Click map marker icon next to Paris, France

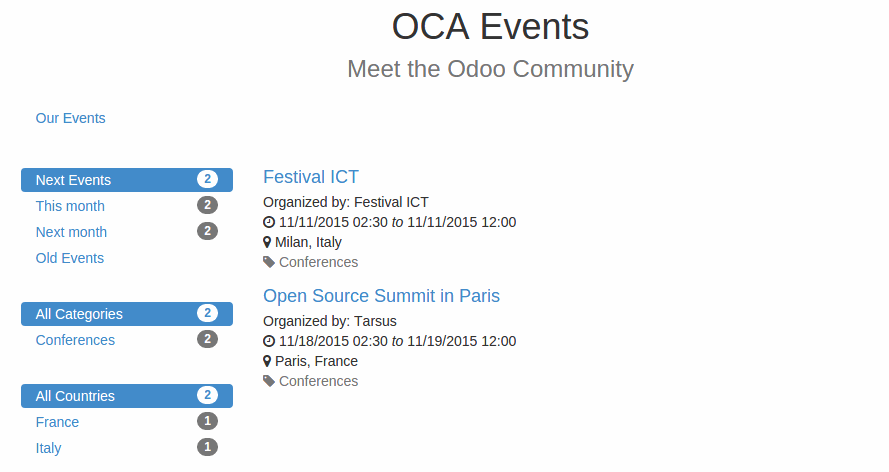coord(268,361)
